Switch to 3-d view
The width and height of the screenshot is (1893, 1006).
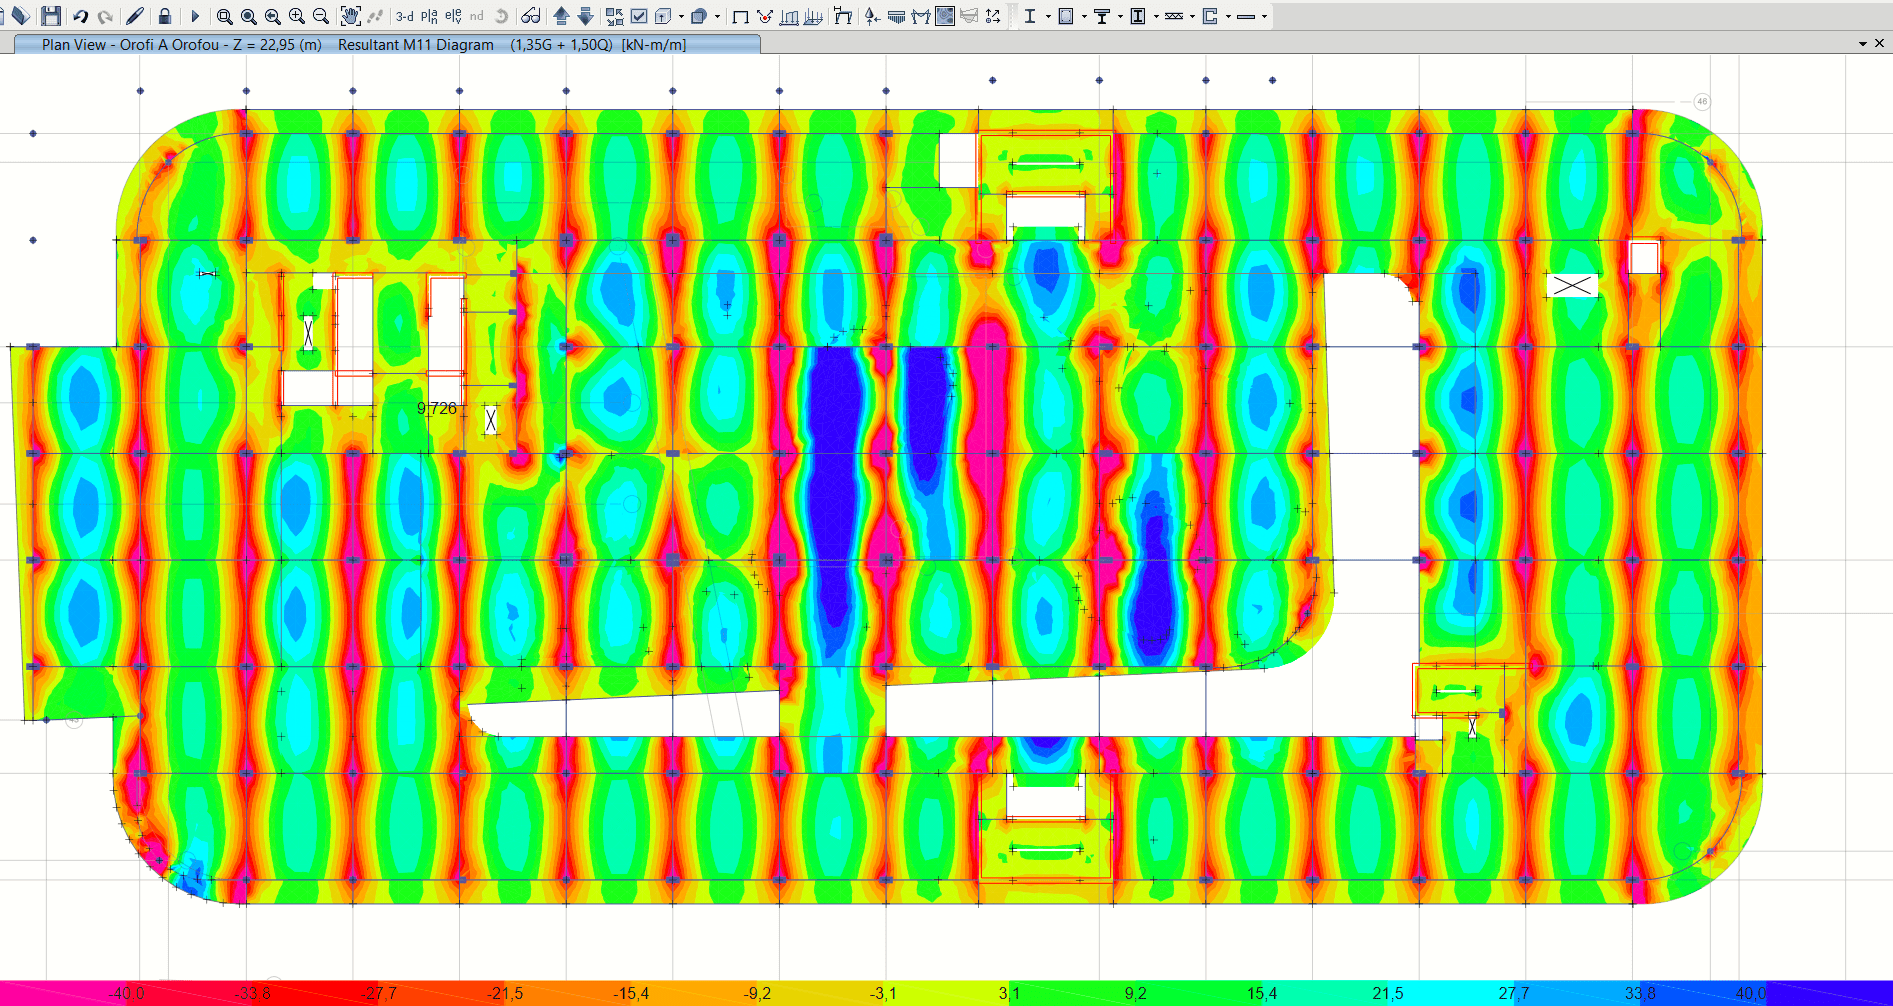click(404, 16)
